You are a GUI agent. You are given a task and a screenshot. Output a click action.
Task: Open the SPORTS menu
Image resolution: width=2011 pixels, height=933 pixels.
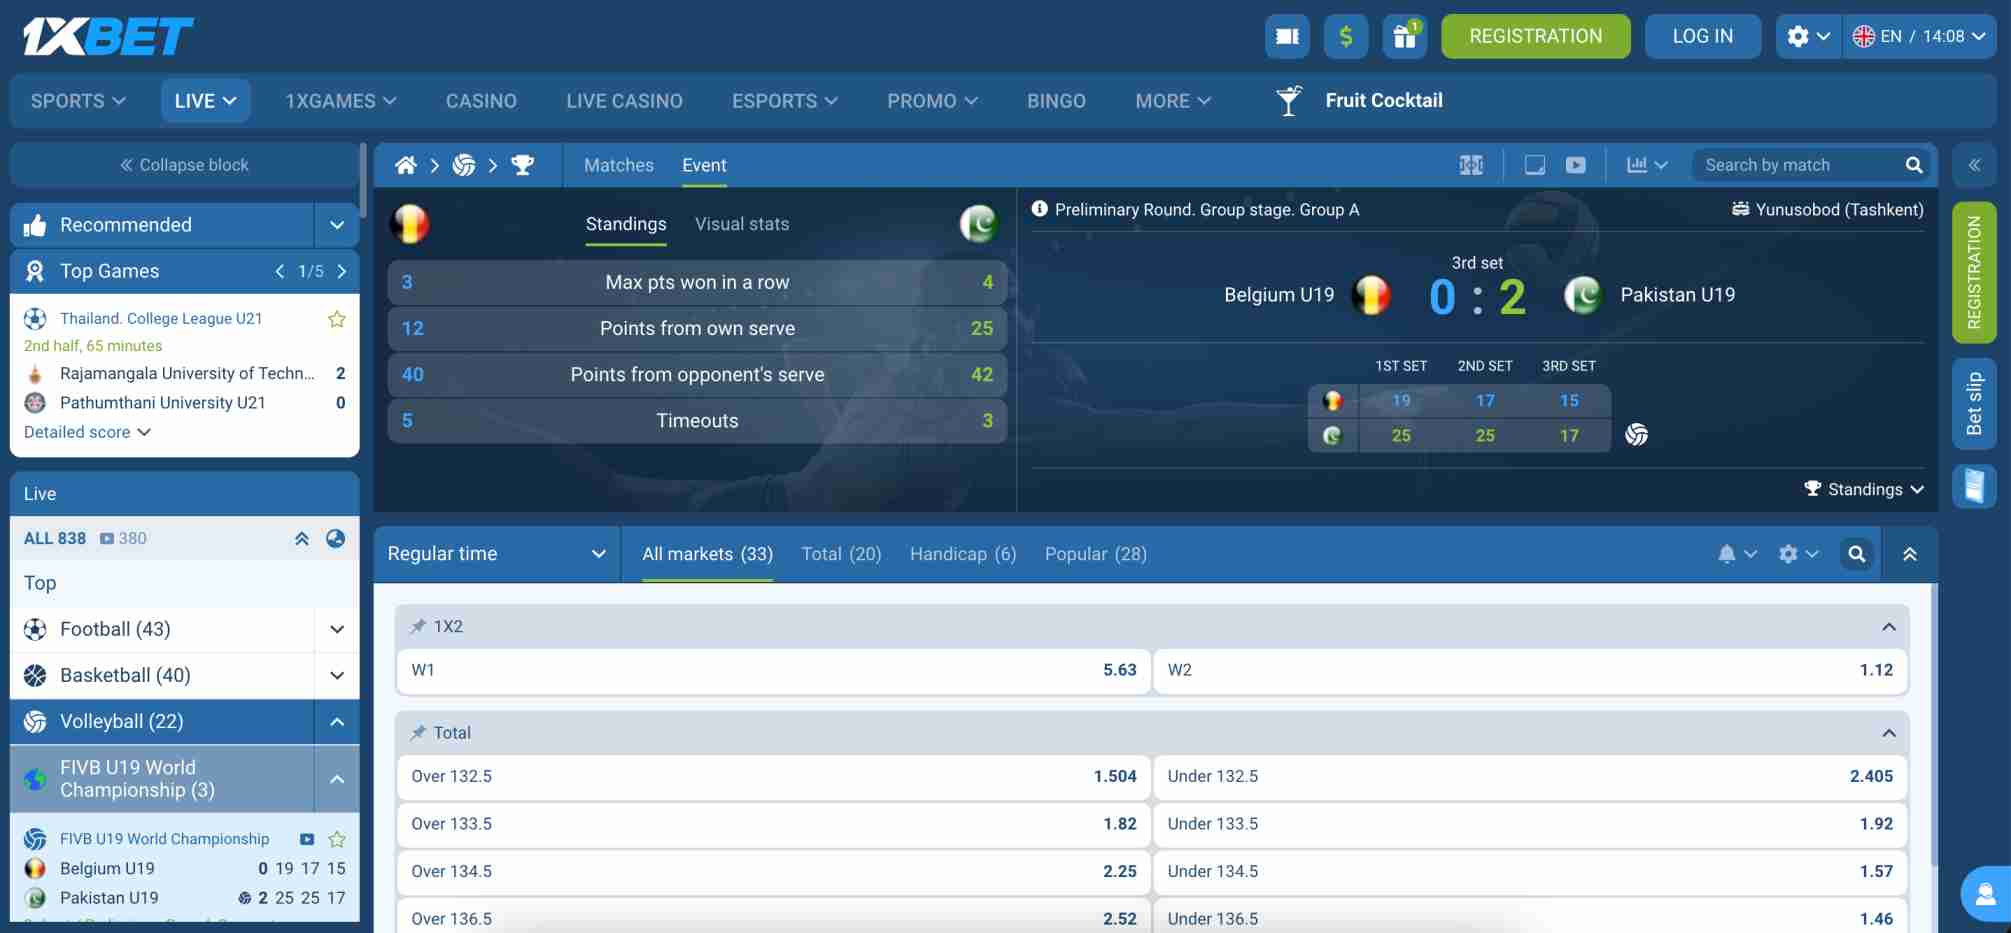pos(78,101)
